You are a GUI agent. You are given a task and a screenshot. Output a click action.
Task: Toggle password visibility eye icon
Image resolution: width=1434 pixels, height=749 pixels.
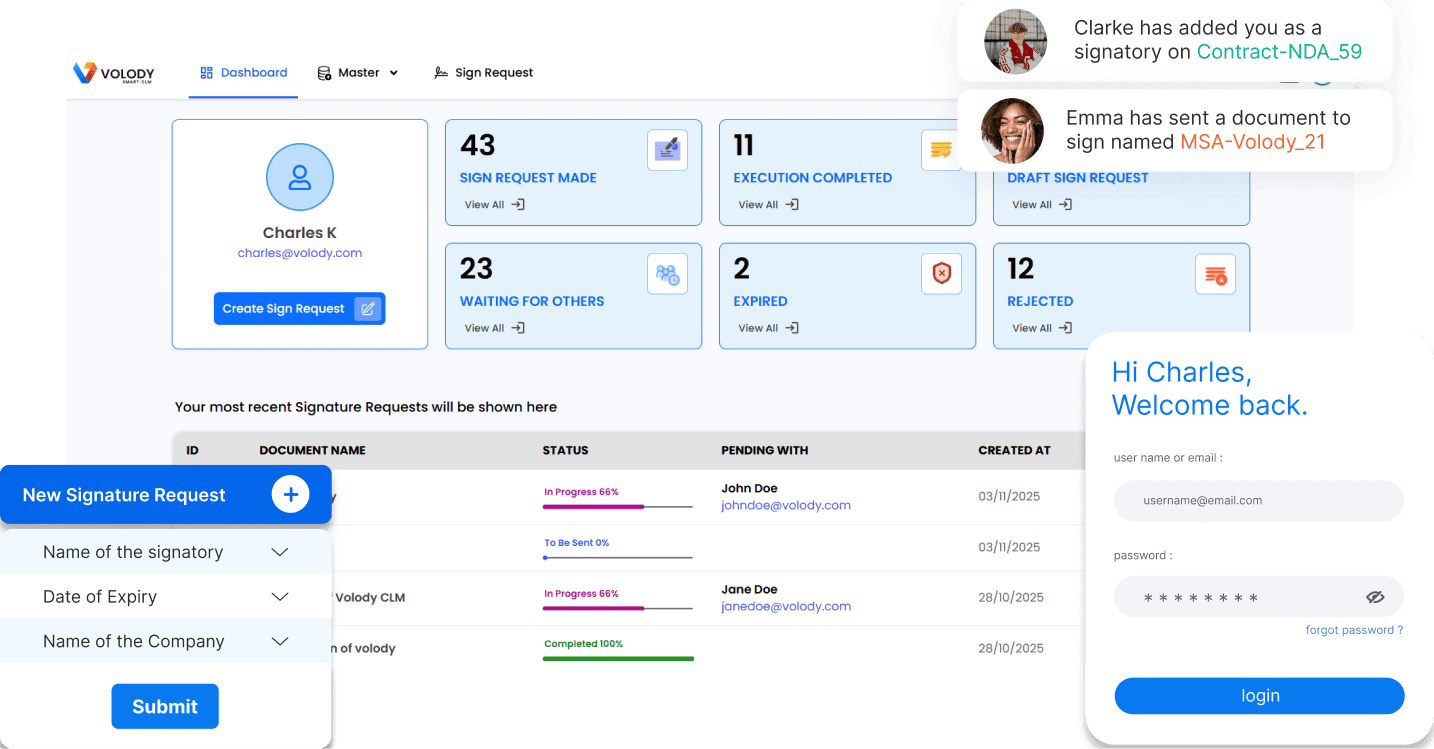pos(1375,597)
